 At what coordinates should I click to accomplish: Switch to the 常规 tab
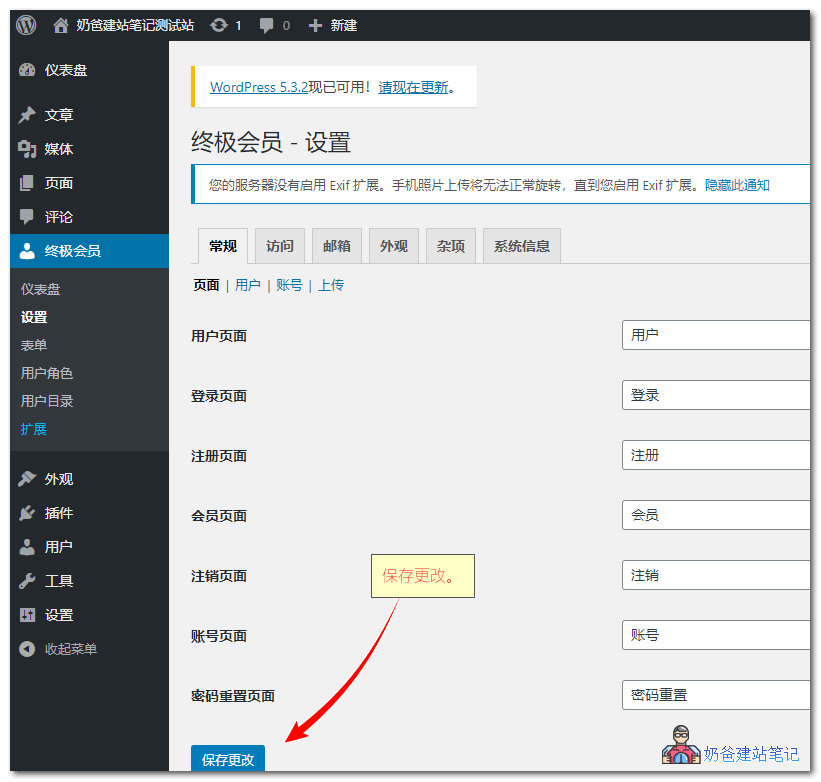[223, 246]
